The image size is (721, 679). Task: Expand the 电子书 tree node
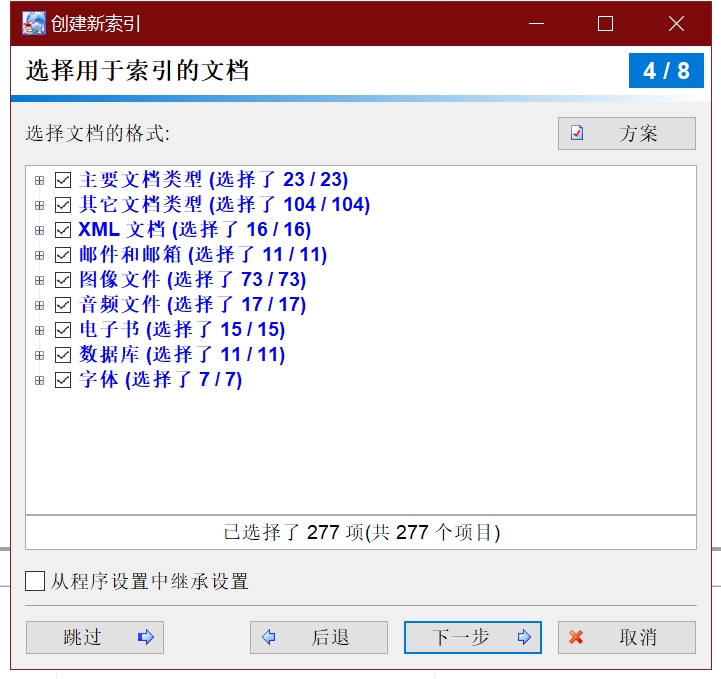pyautogui.click(x=40, y=330)
